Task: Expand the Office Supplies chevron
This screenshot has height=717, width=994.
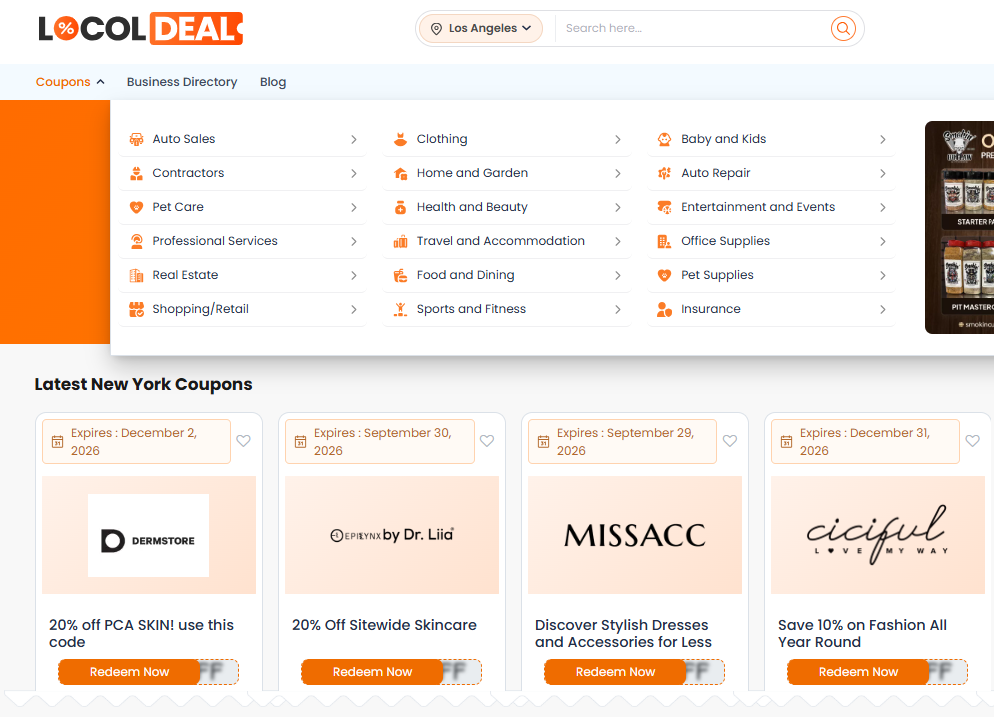Action: tap(882, 242)
